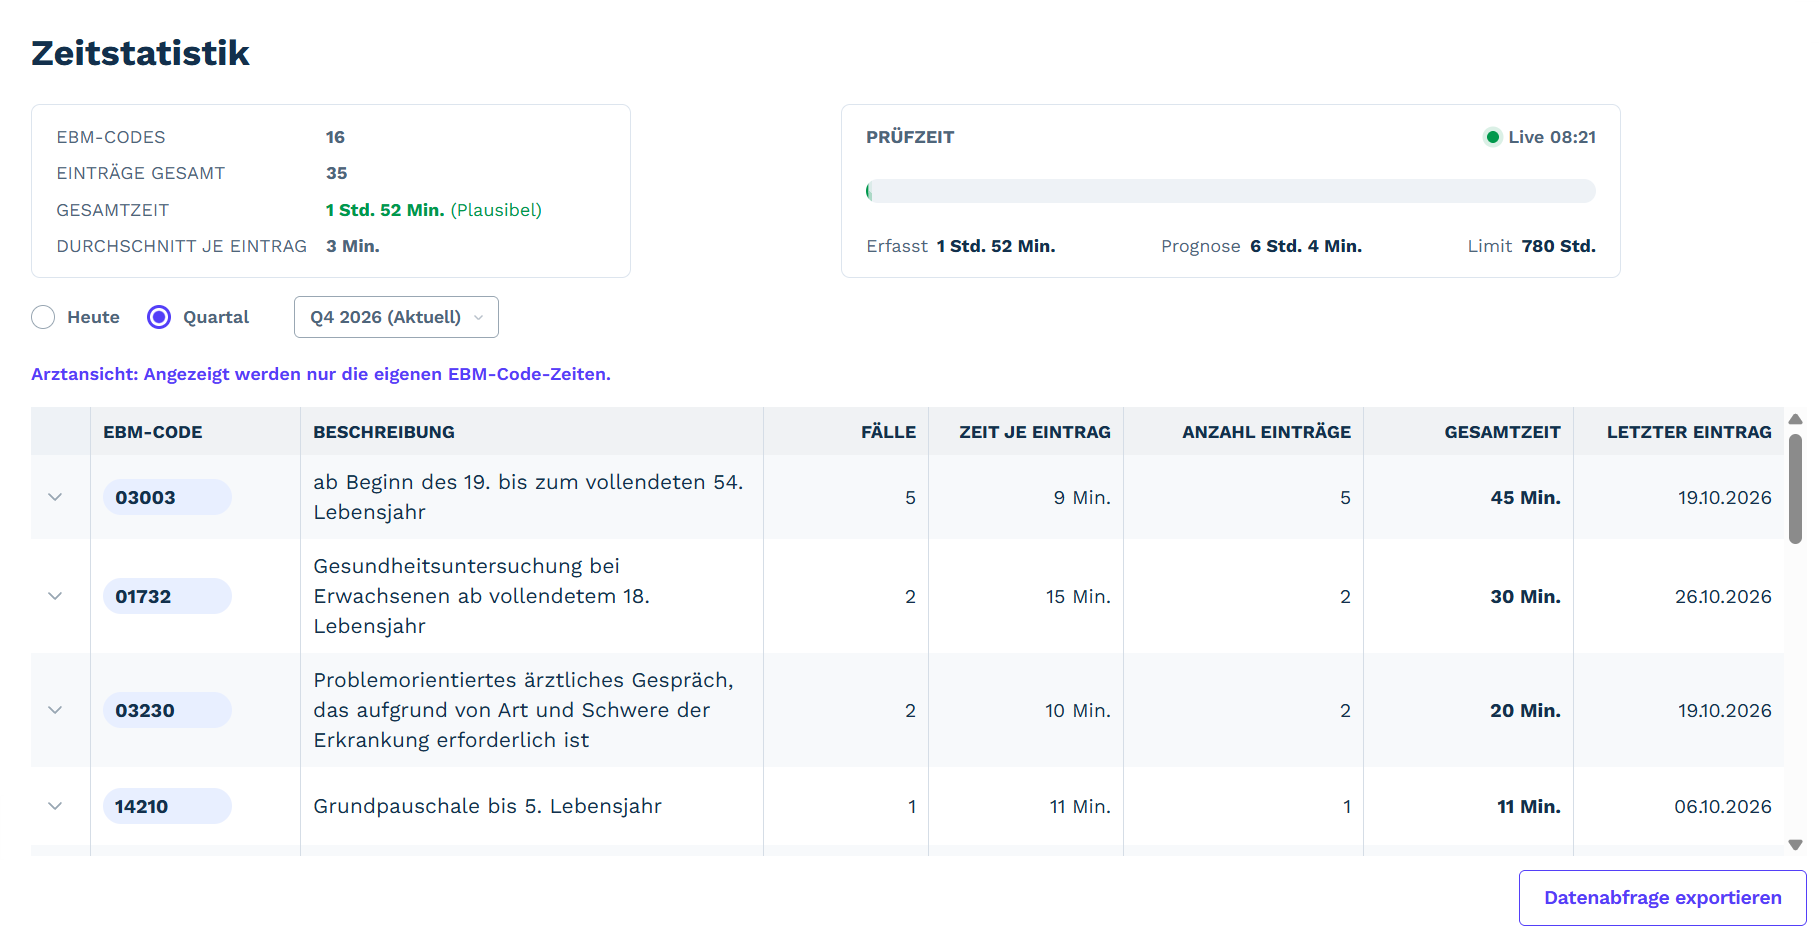Select the Heute radio button
The image size is (1820, 936).
(x=43, y=317)
